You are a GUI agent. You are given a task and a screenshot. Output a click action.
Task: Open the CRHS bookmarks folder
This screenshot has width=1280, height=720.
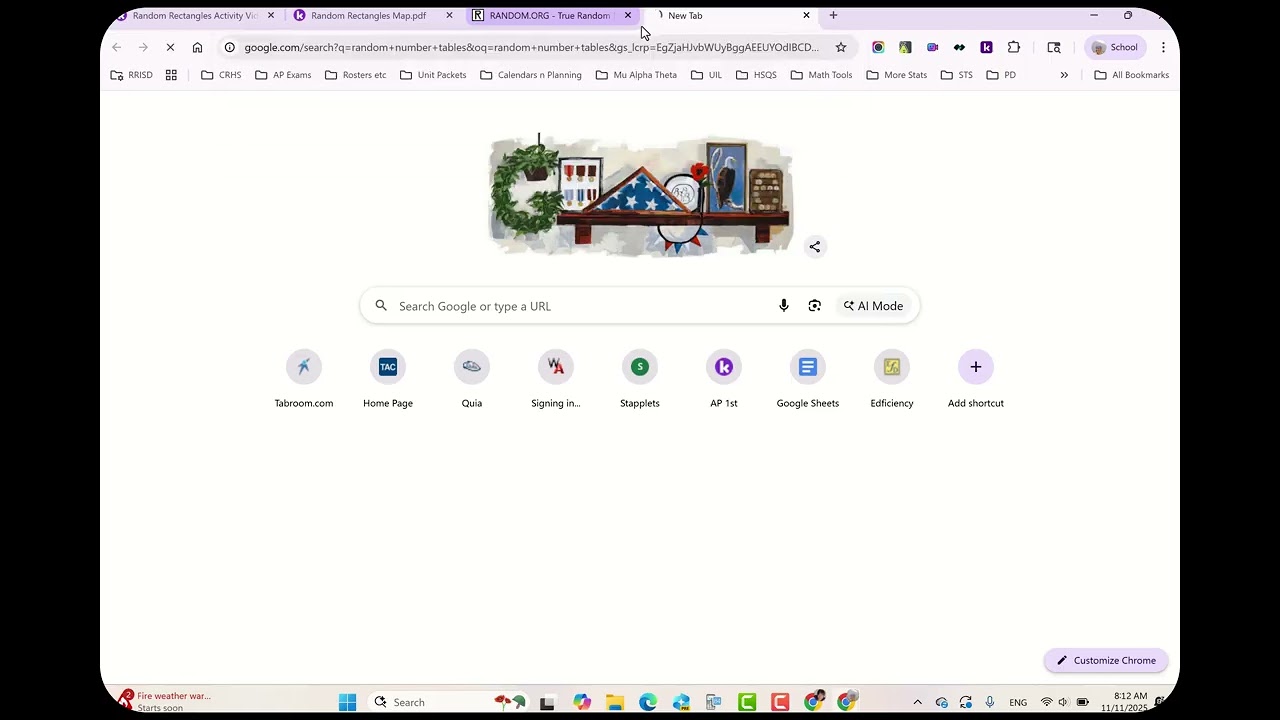click(x=221, y=75)
